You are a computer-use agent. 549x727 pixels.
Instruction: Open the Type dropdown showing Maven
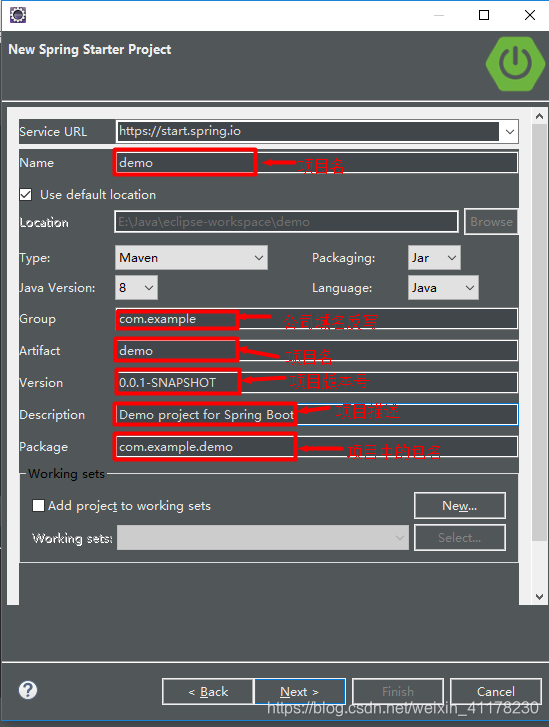191,257
